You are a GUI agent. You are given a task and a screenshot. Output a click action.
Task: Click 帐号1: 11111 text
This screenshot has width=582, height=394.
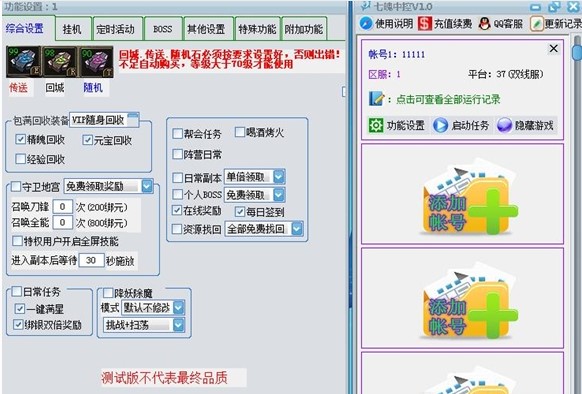[397, 54]
